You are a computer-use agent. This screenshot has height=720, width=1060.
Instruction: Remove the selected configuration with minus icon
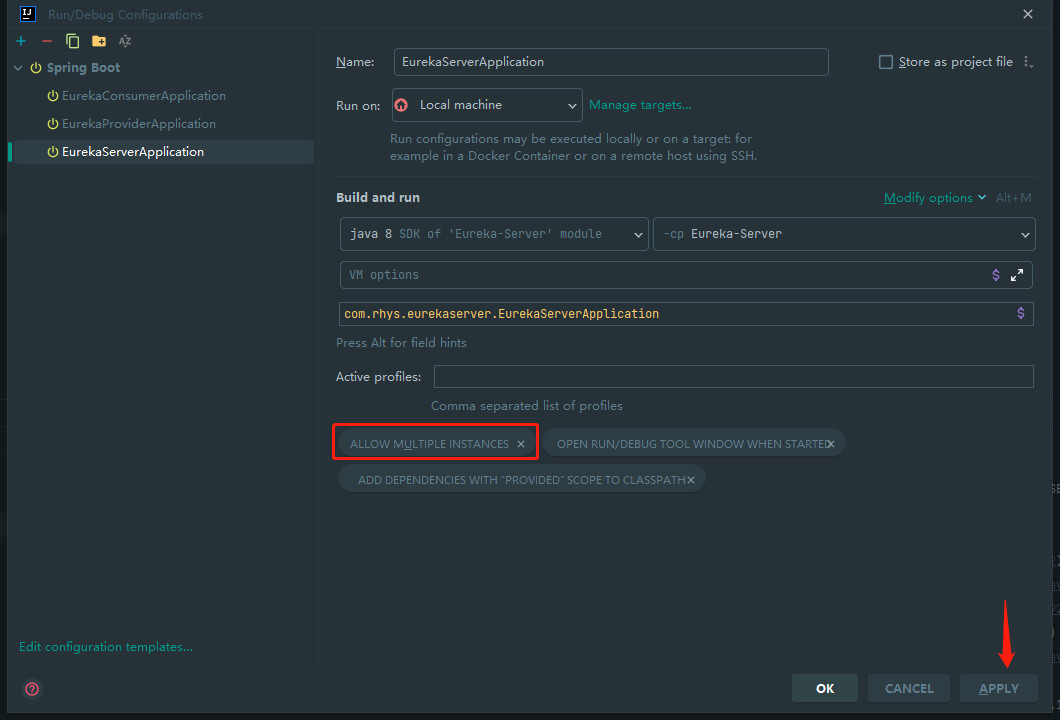[x=47, y=41]
